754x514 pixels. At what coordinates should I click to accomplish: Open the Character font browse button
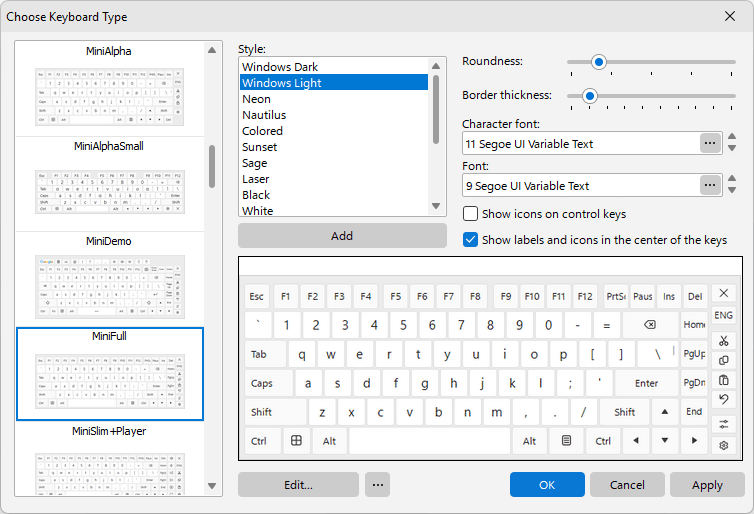click(x=710, y=143)
